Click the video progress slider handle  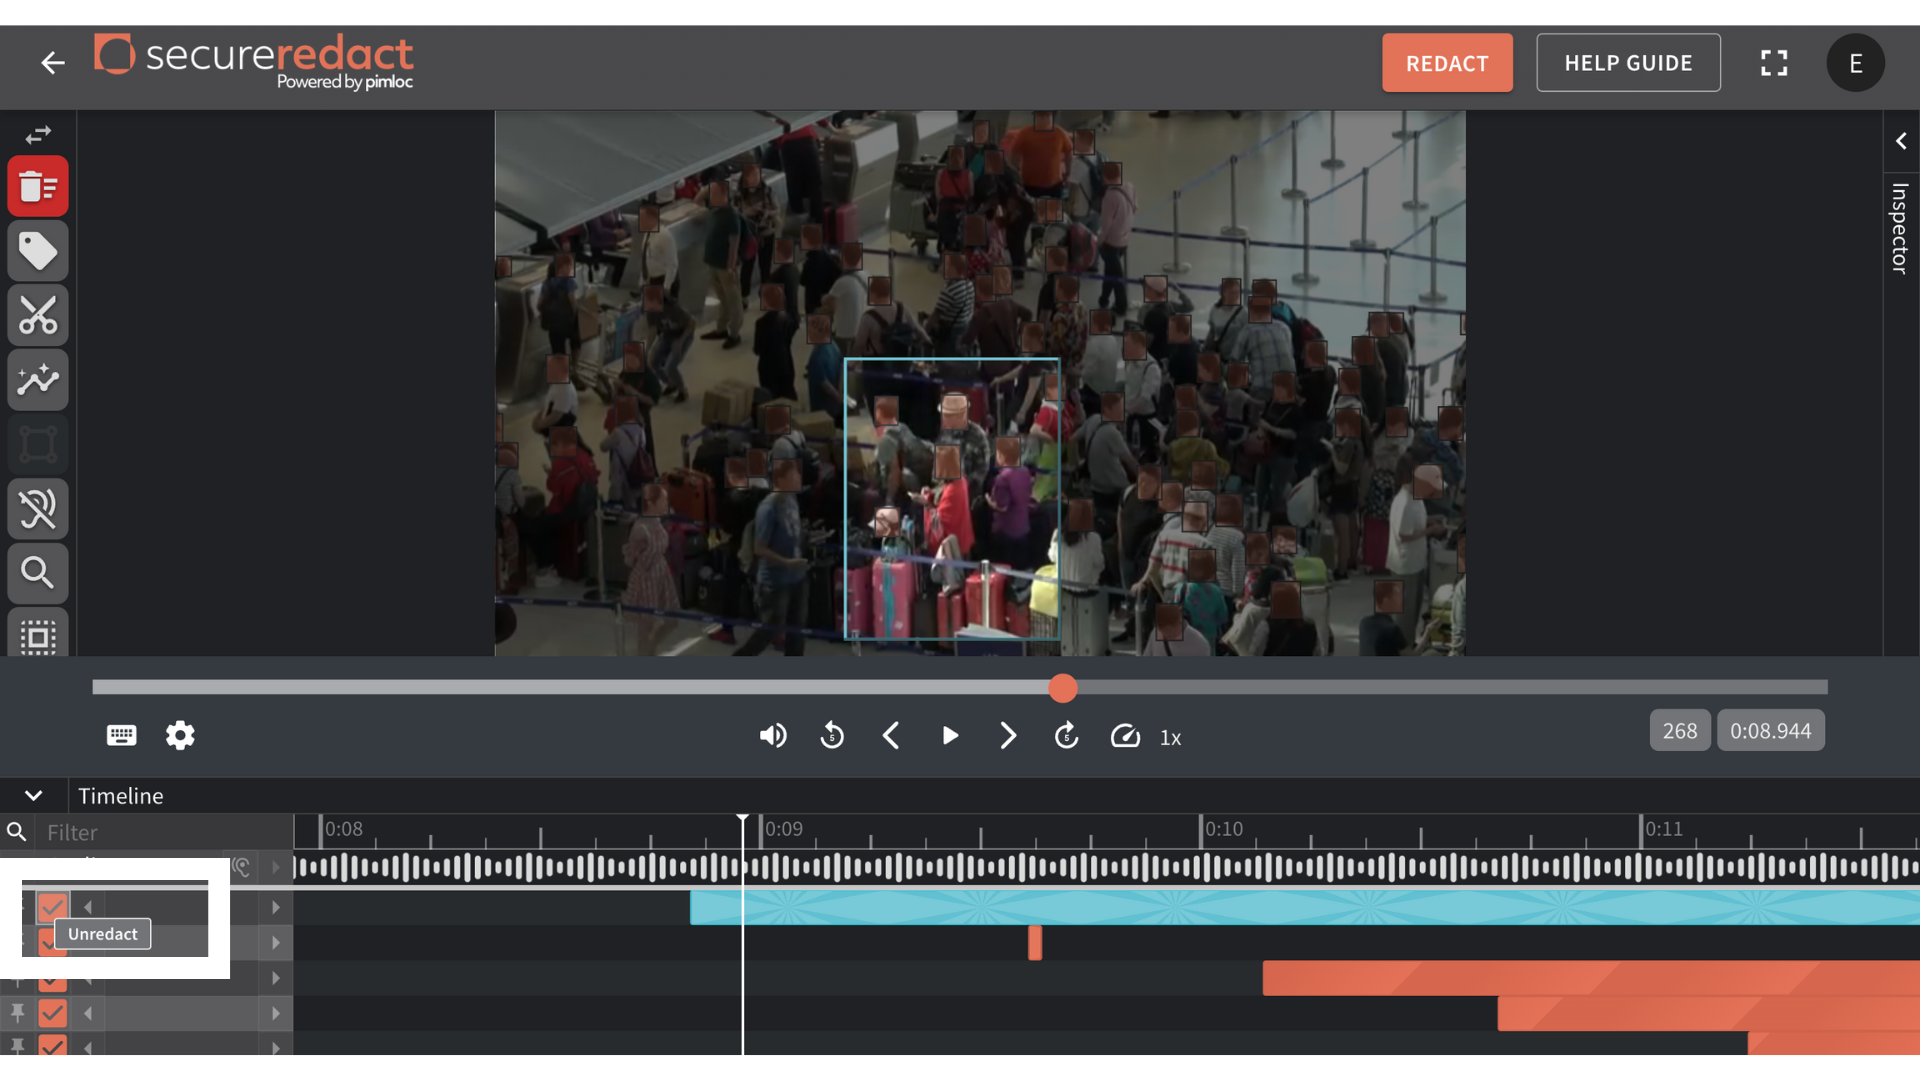click(x=1063, y=688)
